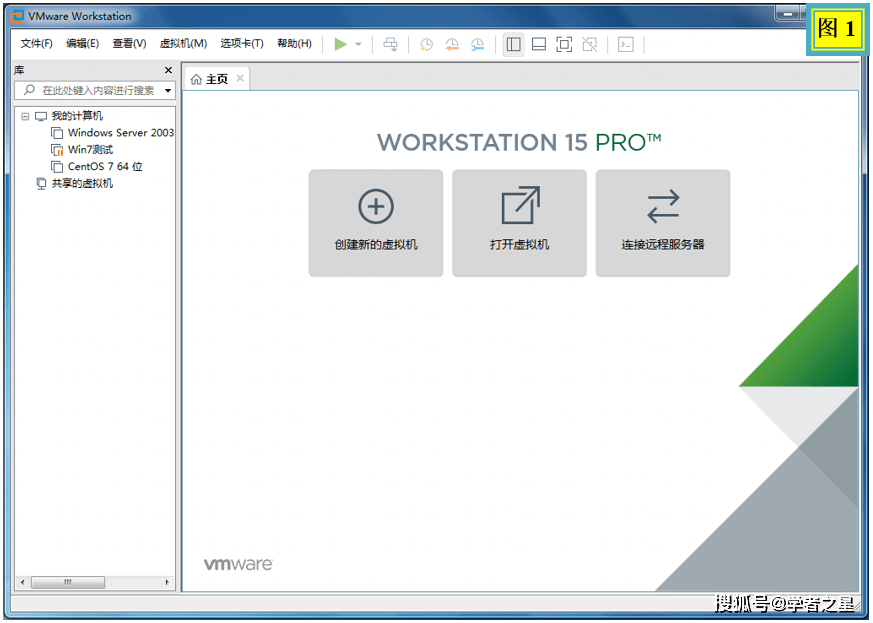The width and height of the screenshot is (873, 623).
Task: Open the console view icon
Action: click(x=626, y=45)
